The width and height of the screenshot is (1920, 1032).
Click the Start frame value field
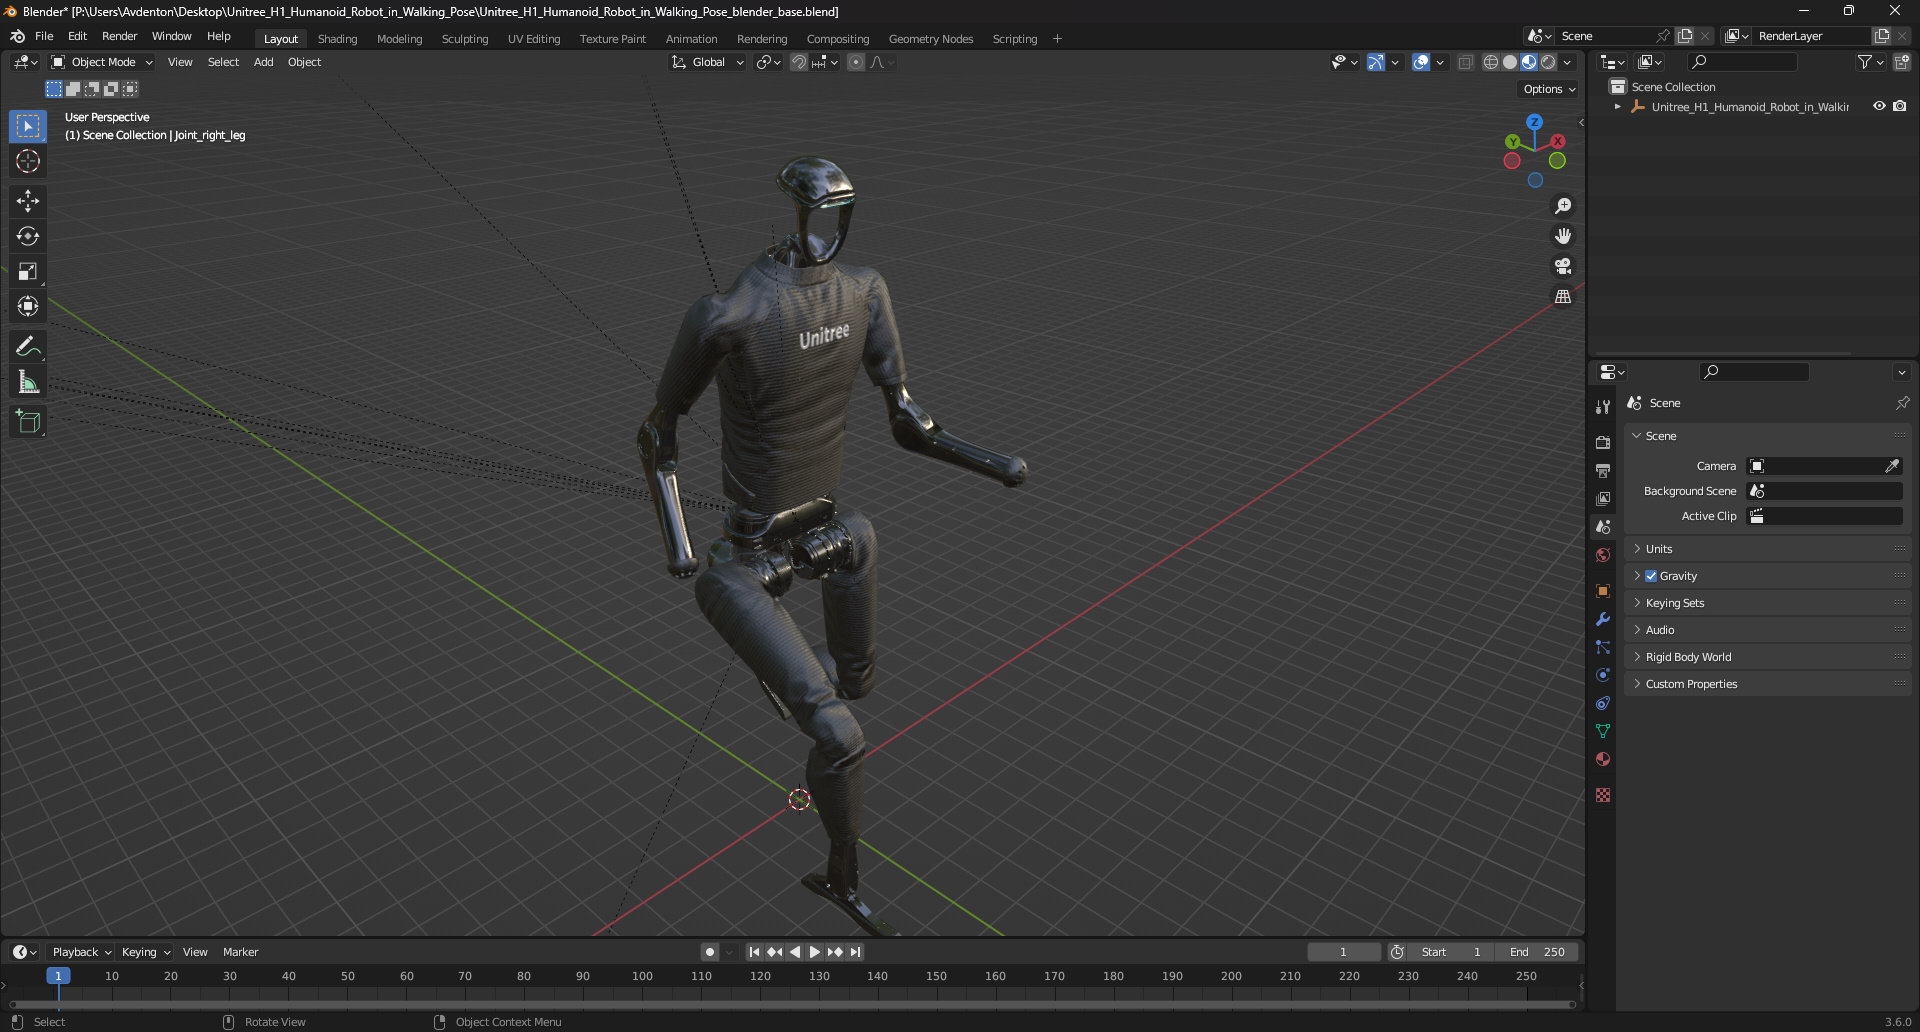pos(1454,952)
